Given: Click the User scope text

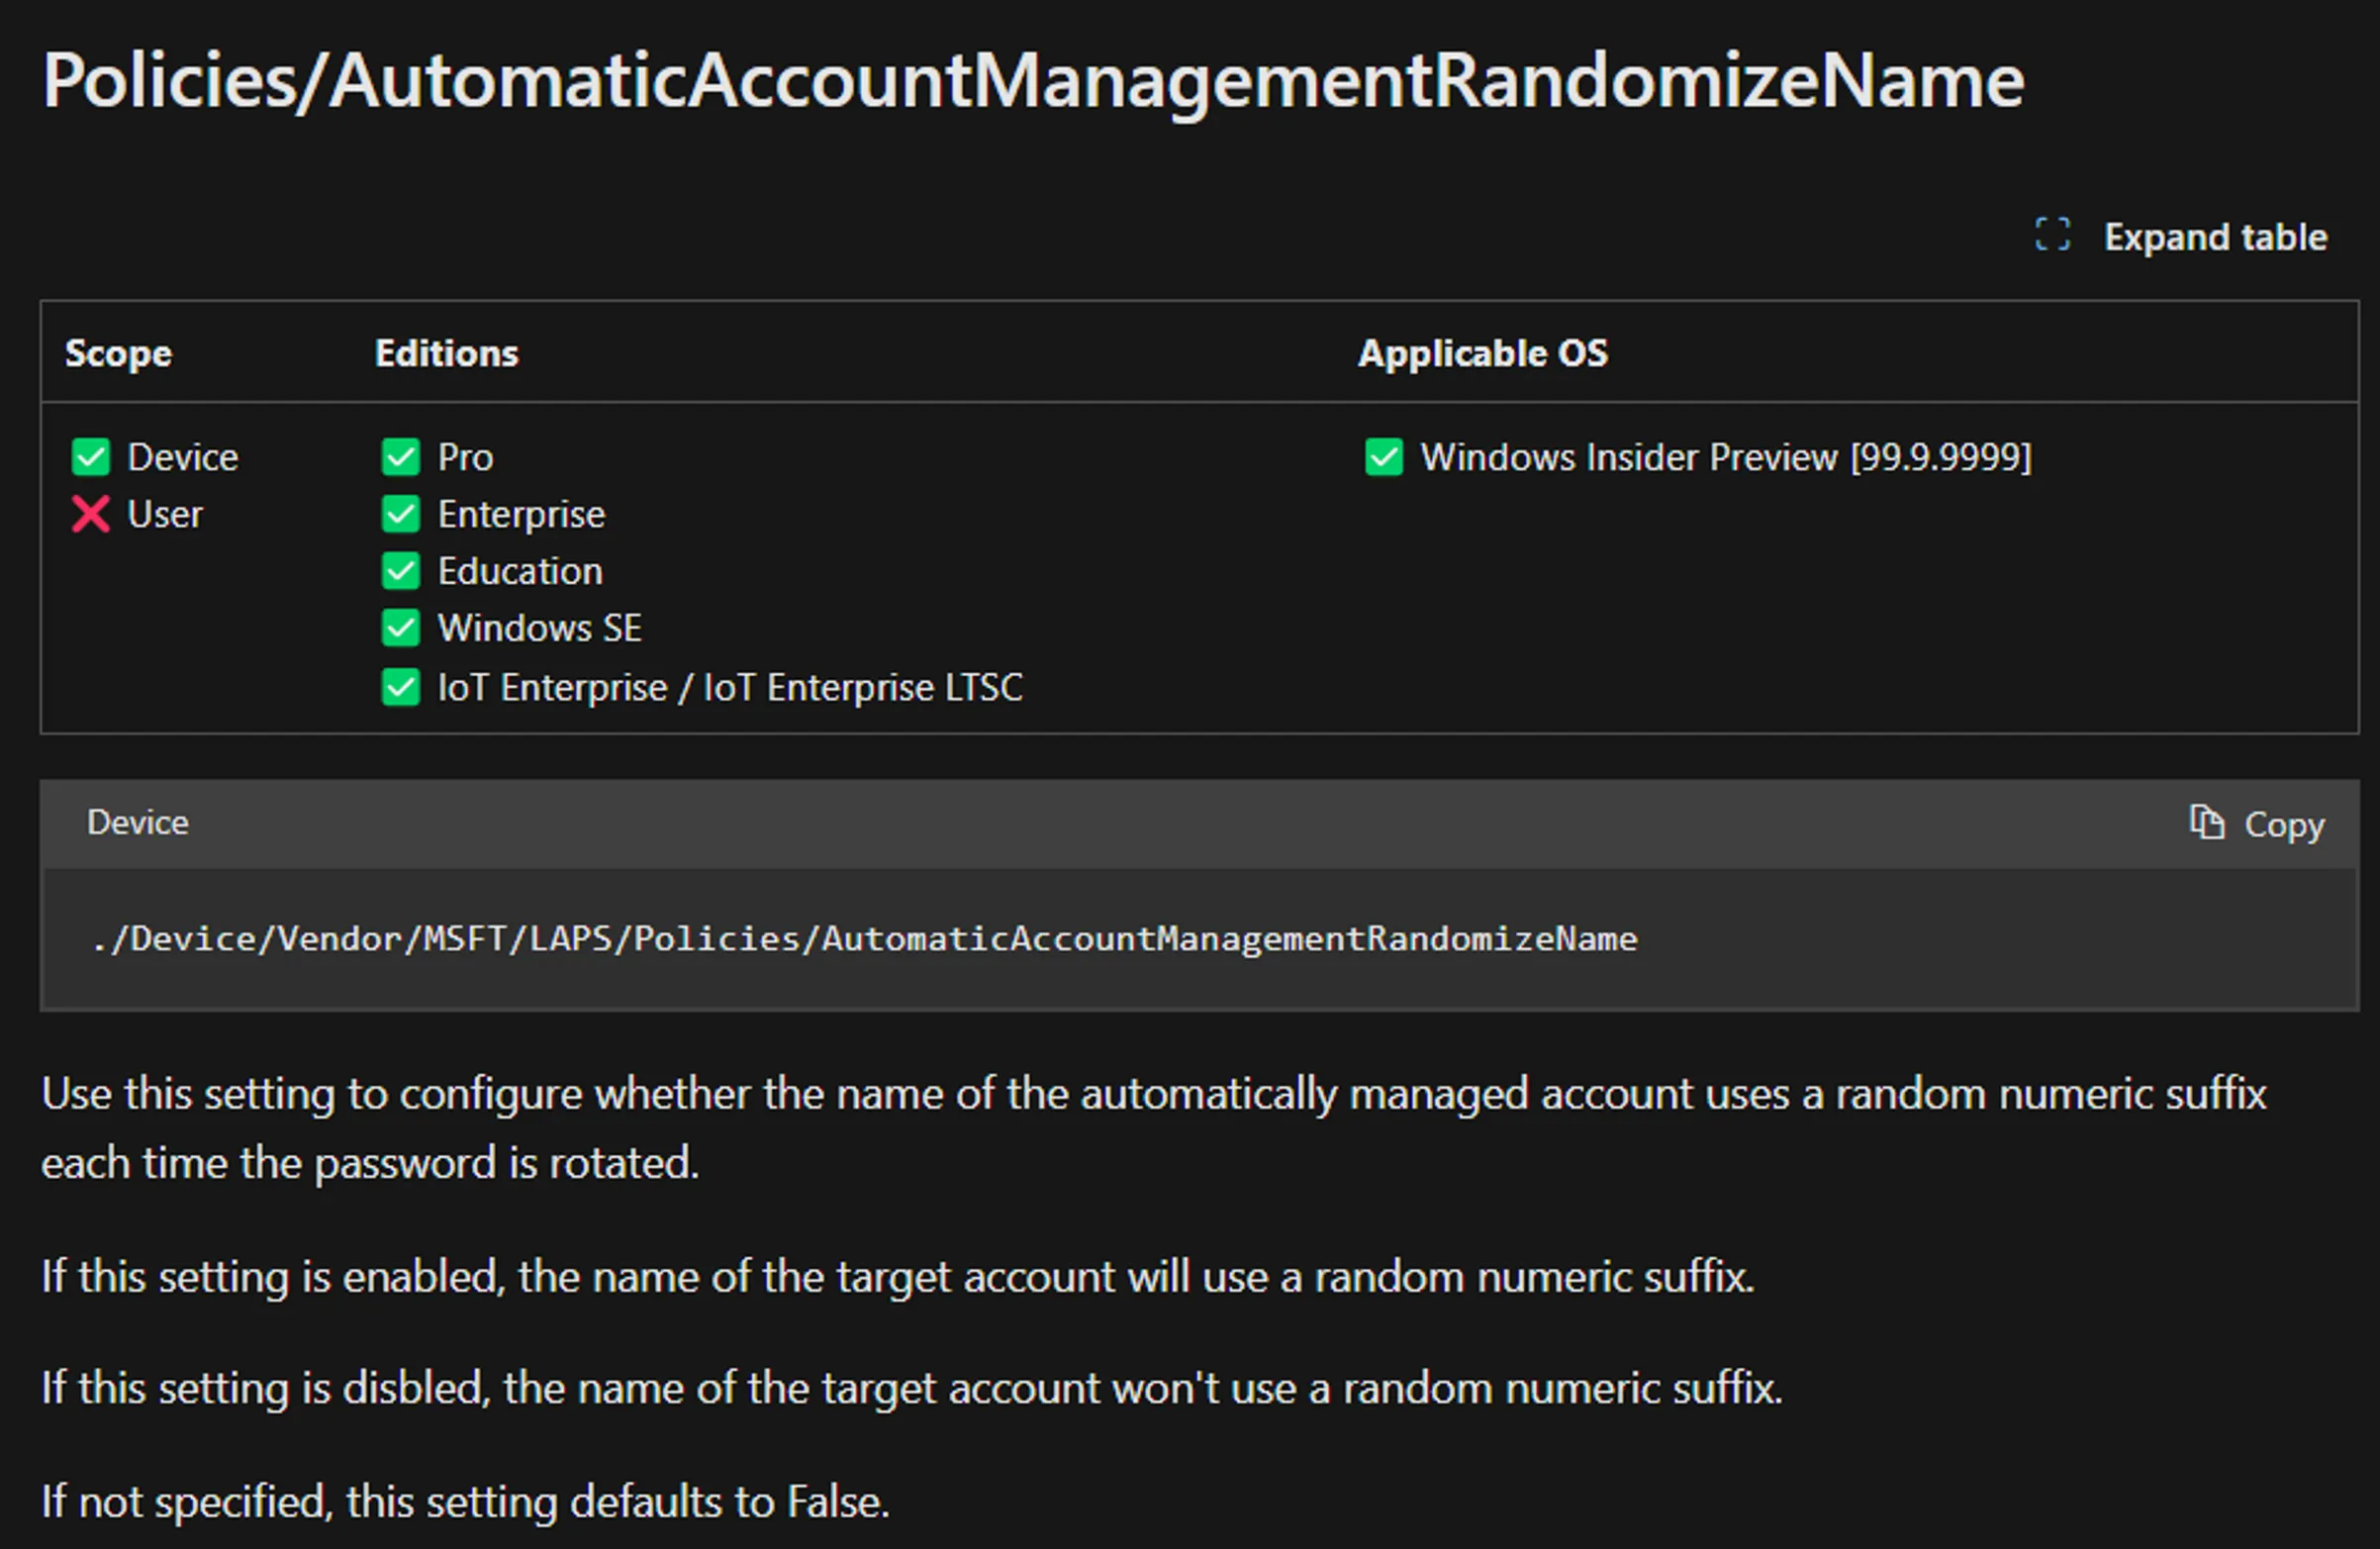Looking at the screenshot, I should pyautogui.click(x=165, y=514).
